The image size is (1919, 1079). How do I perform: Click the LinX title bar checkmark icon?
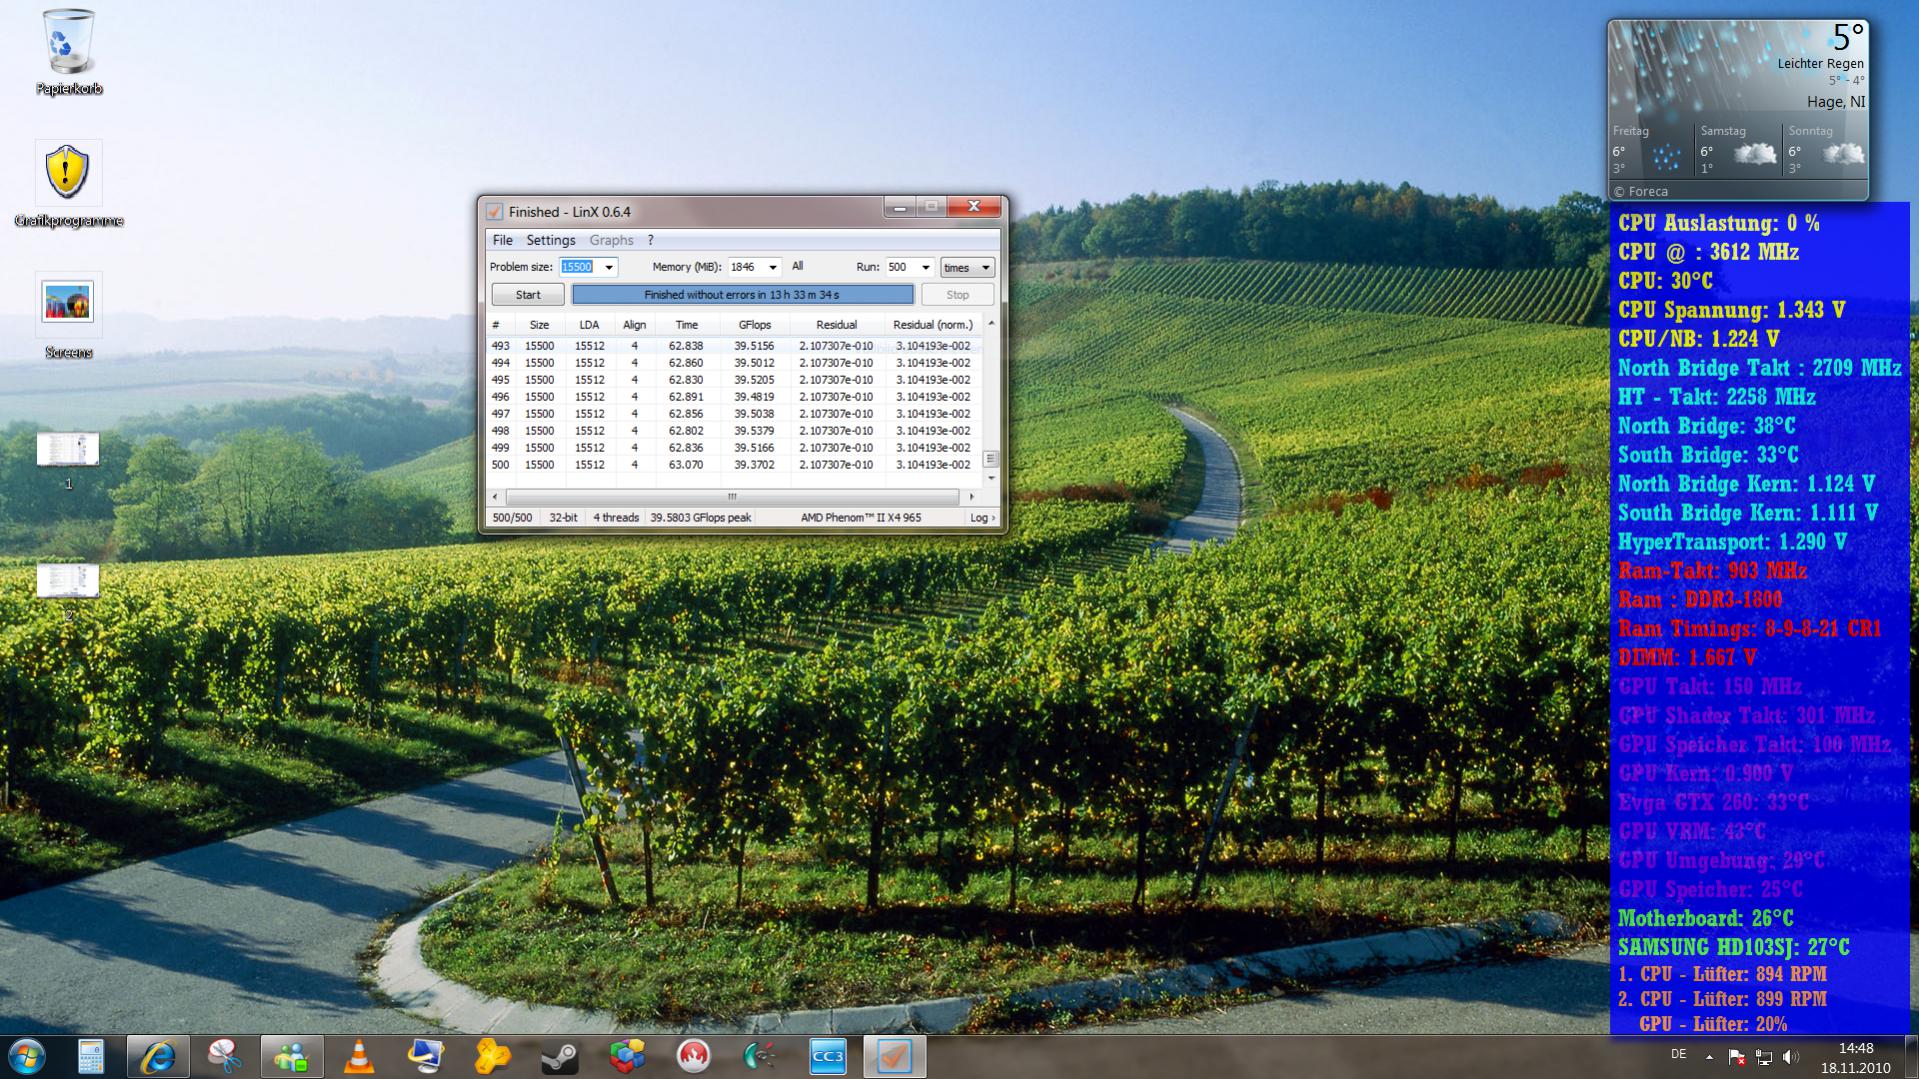pyautogui.click(x=494, y=211)
